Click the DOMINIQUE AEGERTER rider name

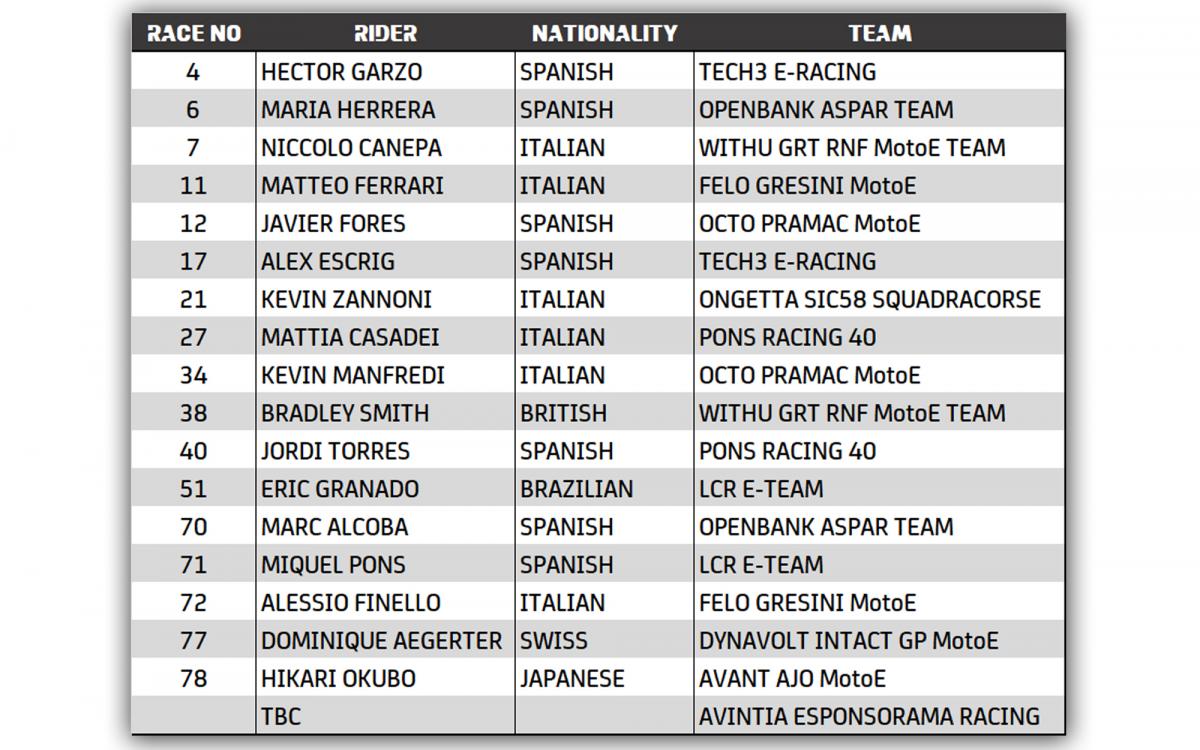[x=381, y=641]
